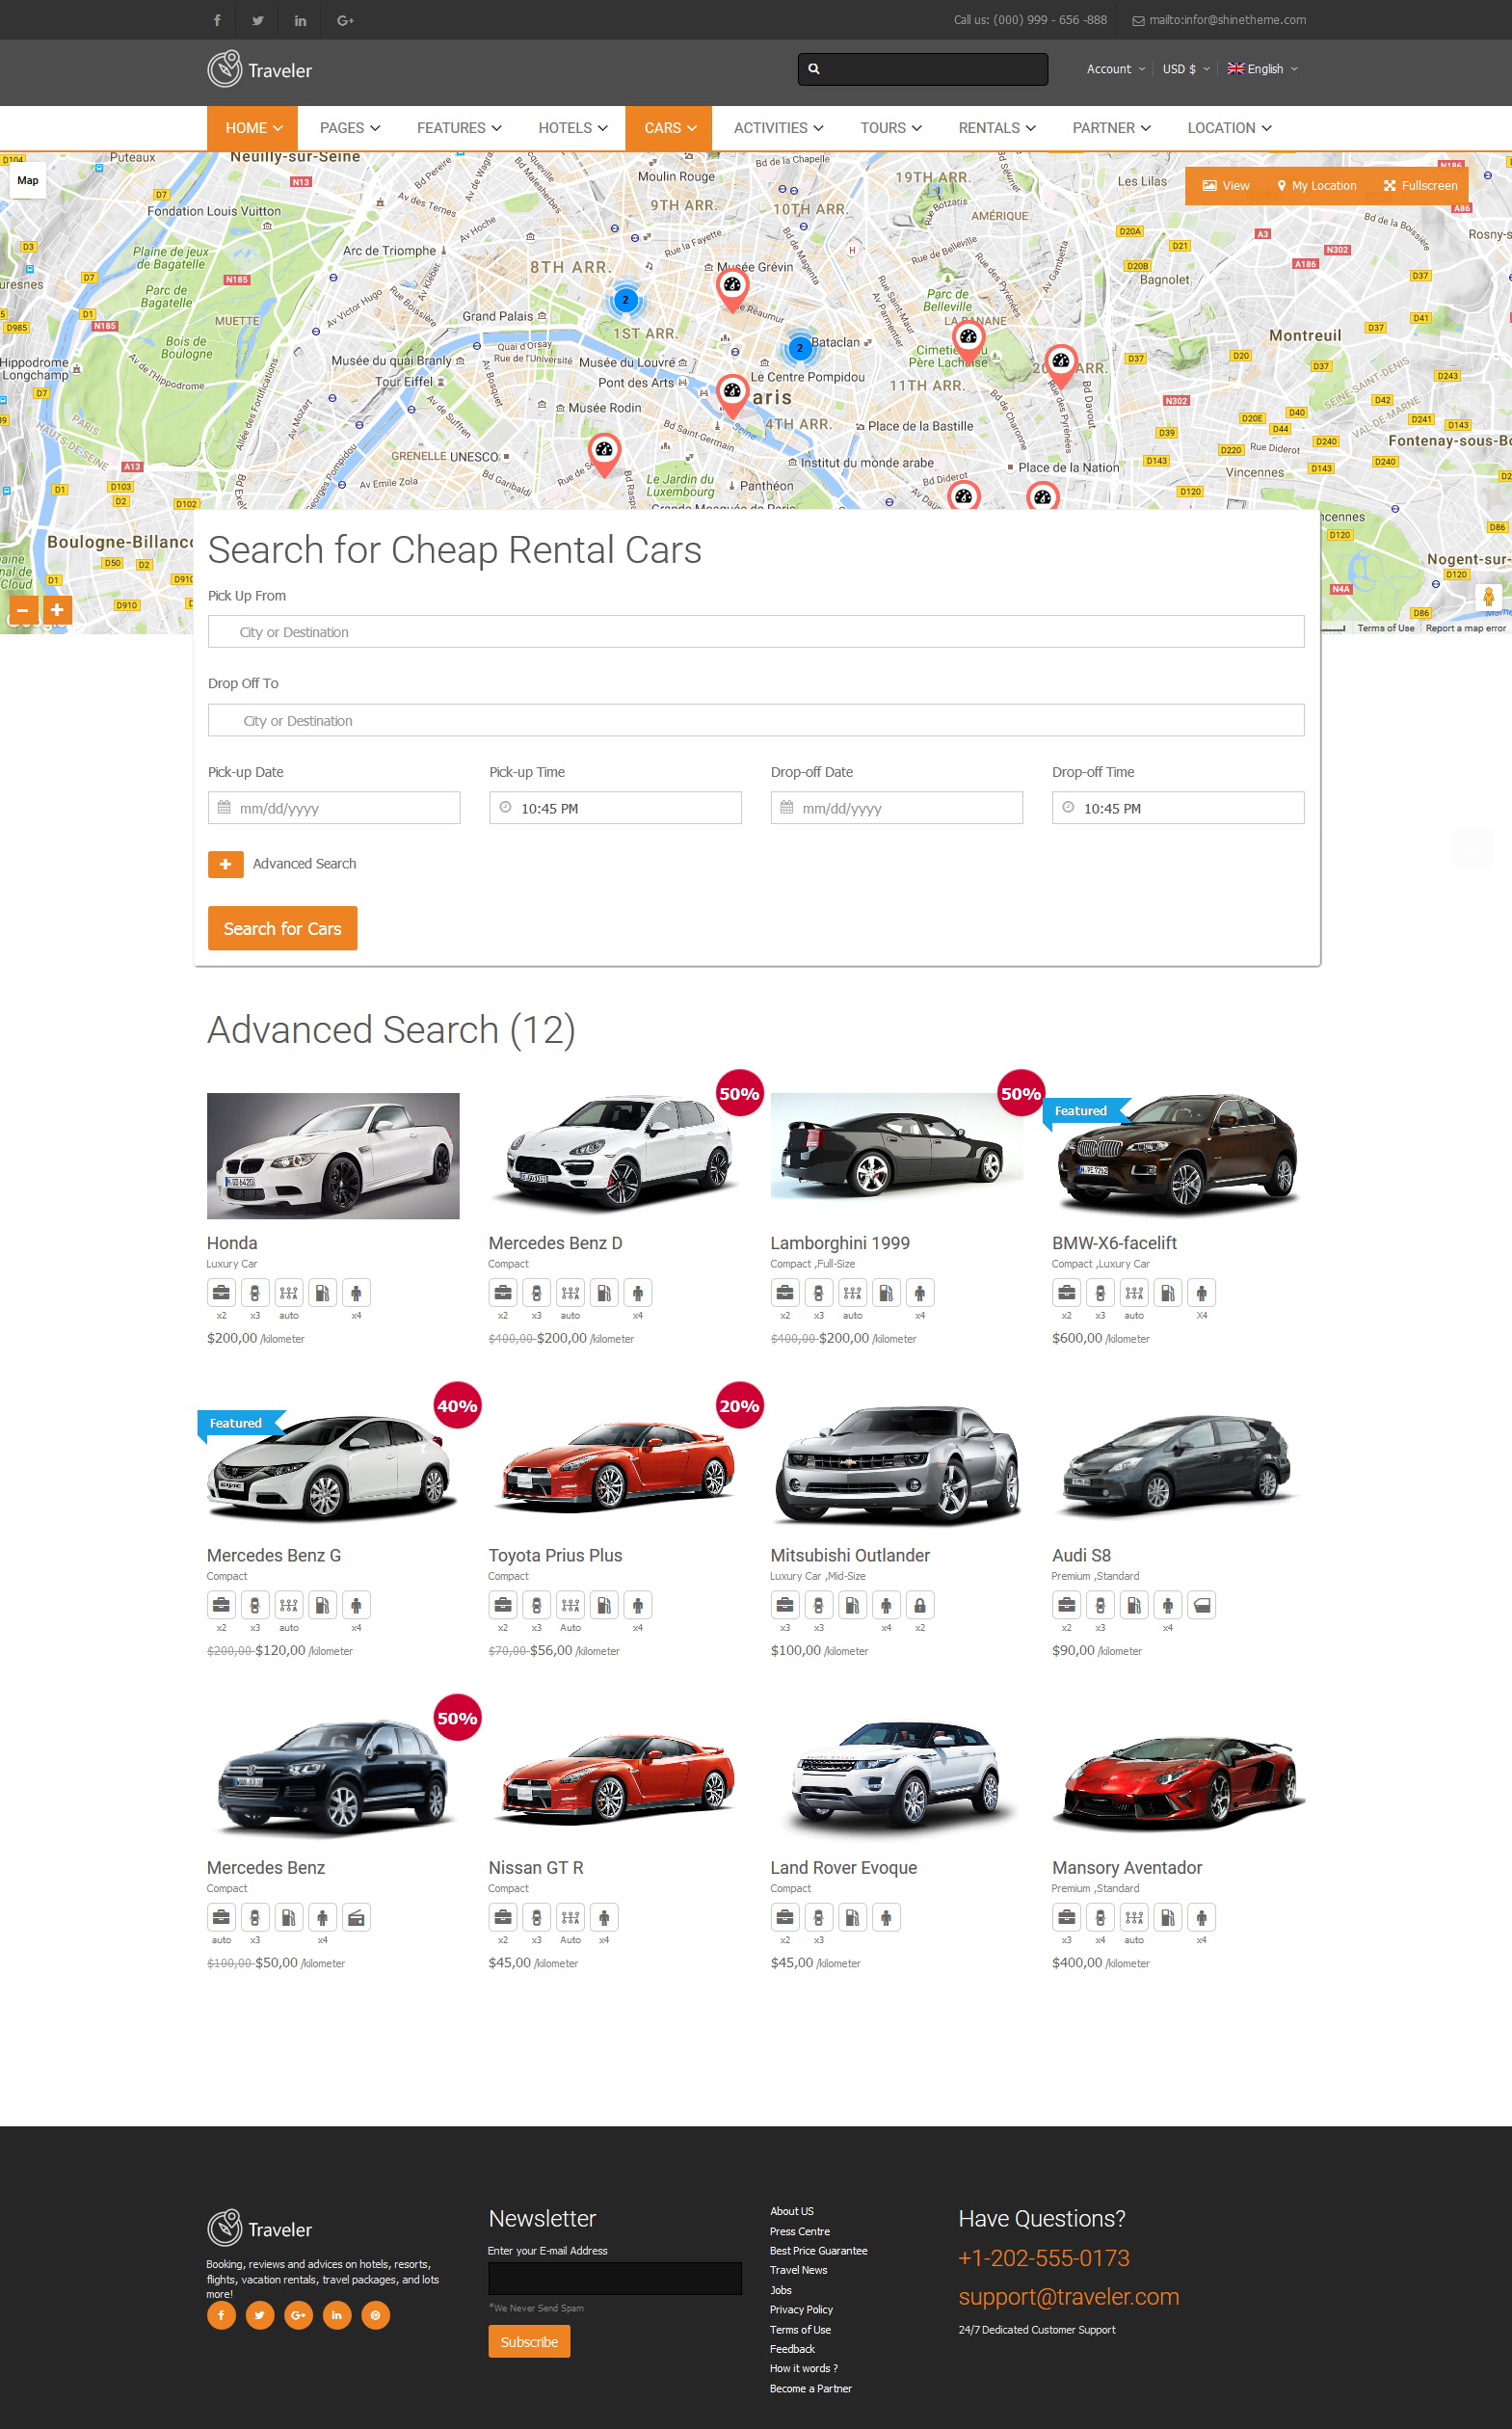This screenshot has height=2429, width=1512.
Task: Click the Map type button on map
Action: (x=28, y=181)
